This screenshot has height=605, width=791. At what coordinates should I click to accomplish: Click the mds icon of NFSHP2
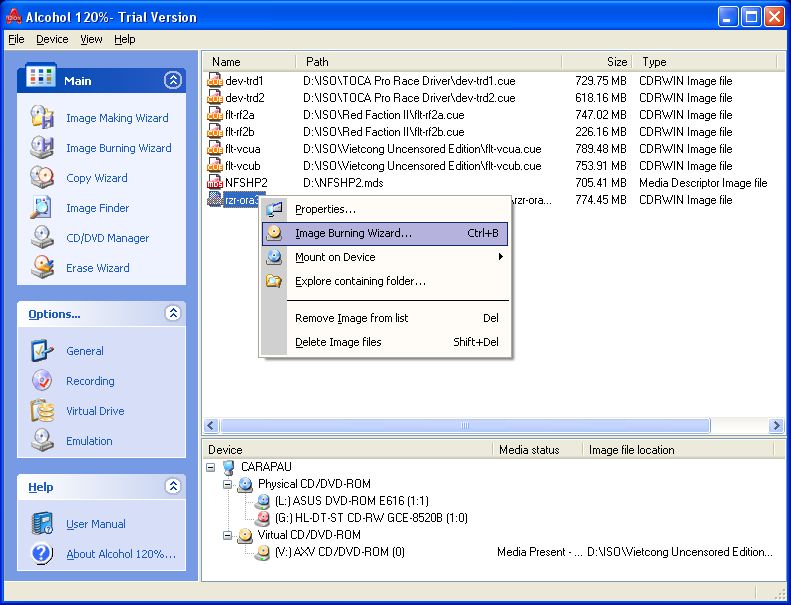215,183
